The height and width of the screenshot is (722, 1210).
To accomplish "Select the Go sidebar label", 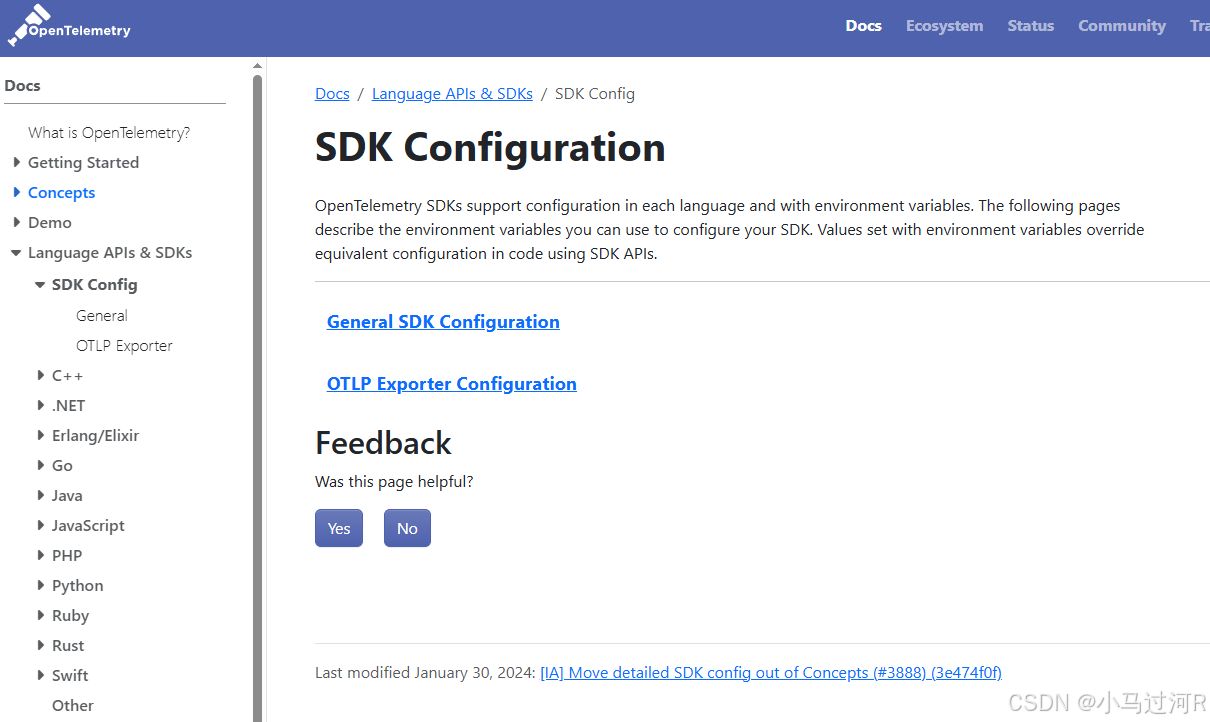I will click(62, 466).
